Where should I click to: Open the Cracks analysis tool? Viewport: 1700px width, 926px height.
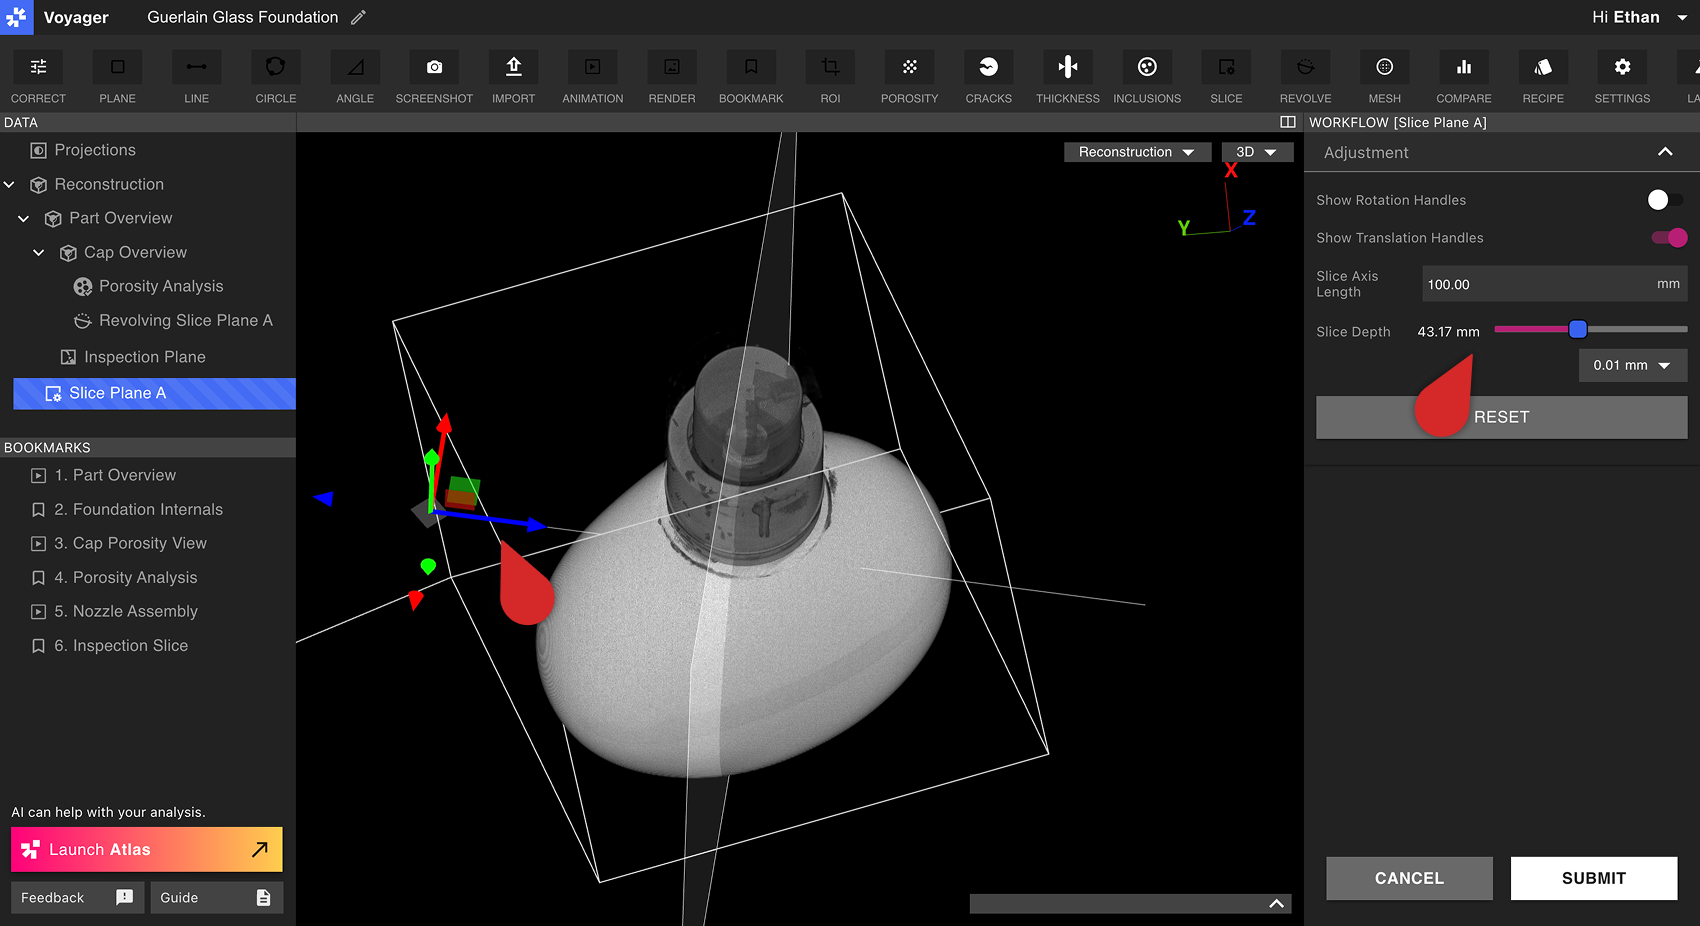pos(988,67)
